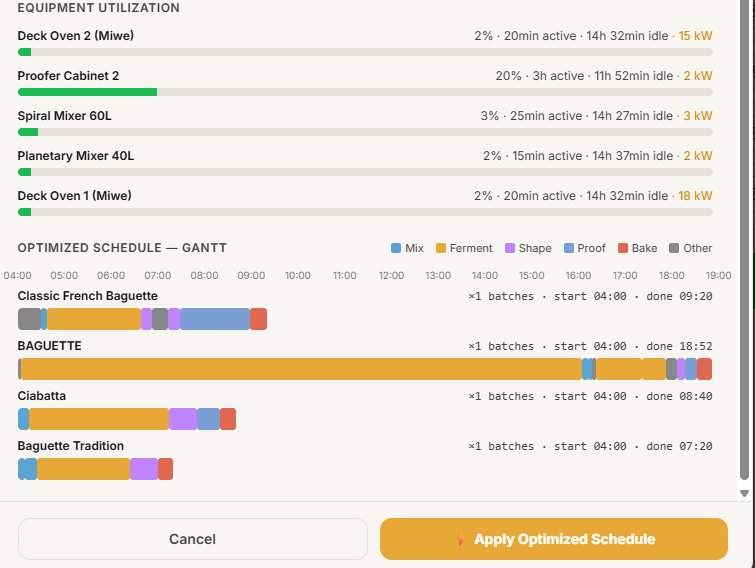Click the Classic French Baguette row title

(88, 296)
